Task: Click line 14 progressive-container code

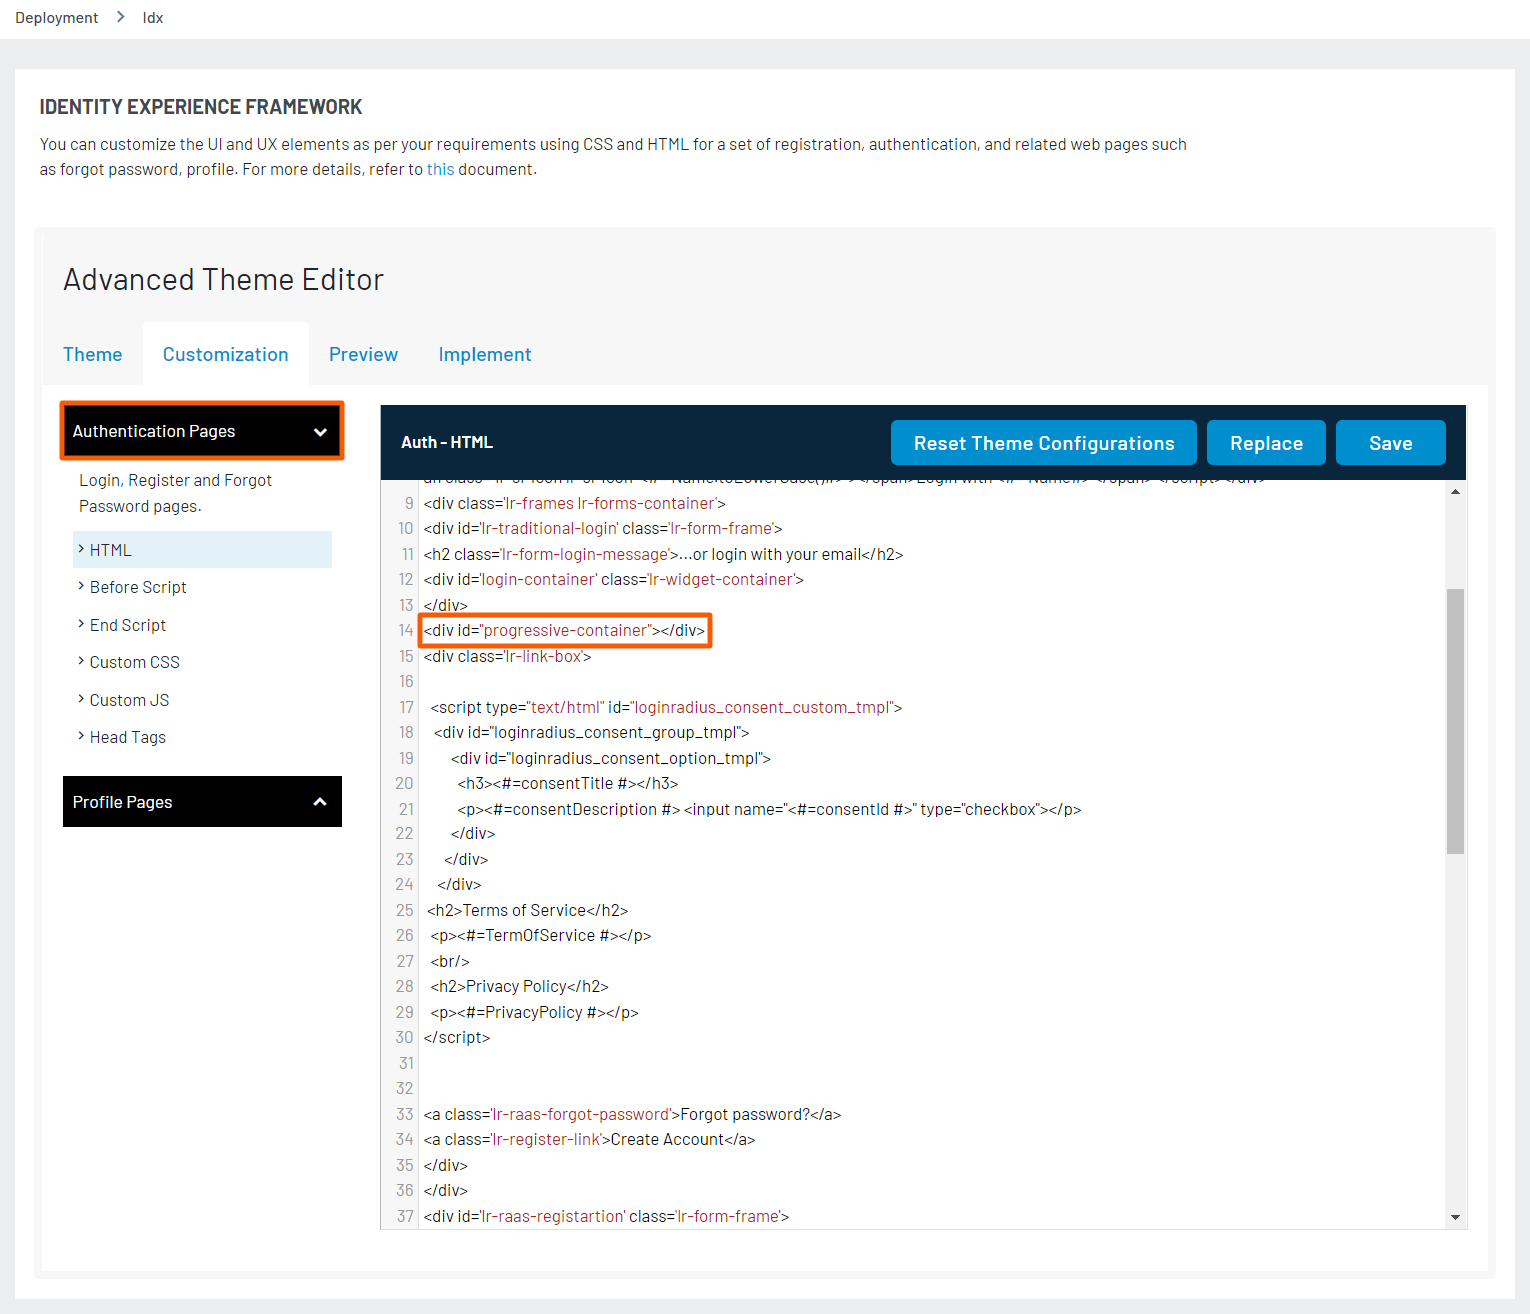Action: (565, 630)
